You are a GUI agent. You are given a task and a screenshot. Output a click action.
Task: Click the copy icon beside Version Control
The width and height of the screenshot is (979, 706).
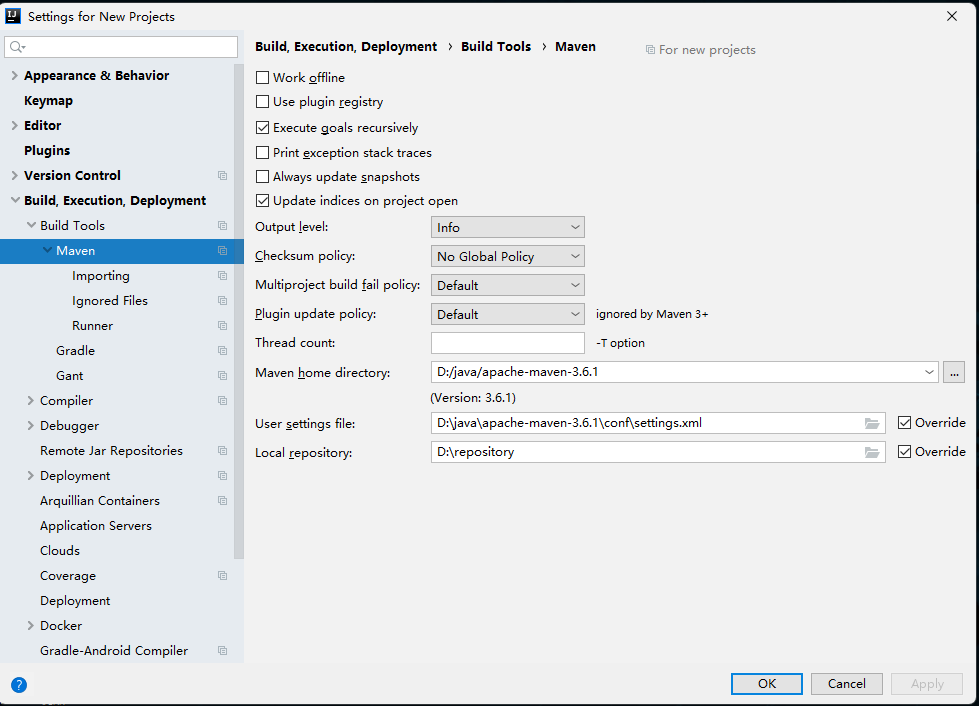point(222,175)
